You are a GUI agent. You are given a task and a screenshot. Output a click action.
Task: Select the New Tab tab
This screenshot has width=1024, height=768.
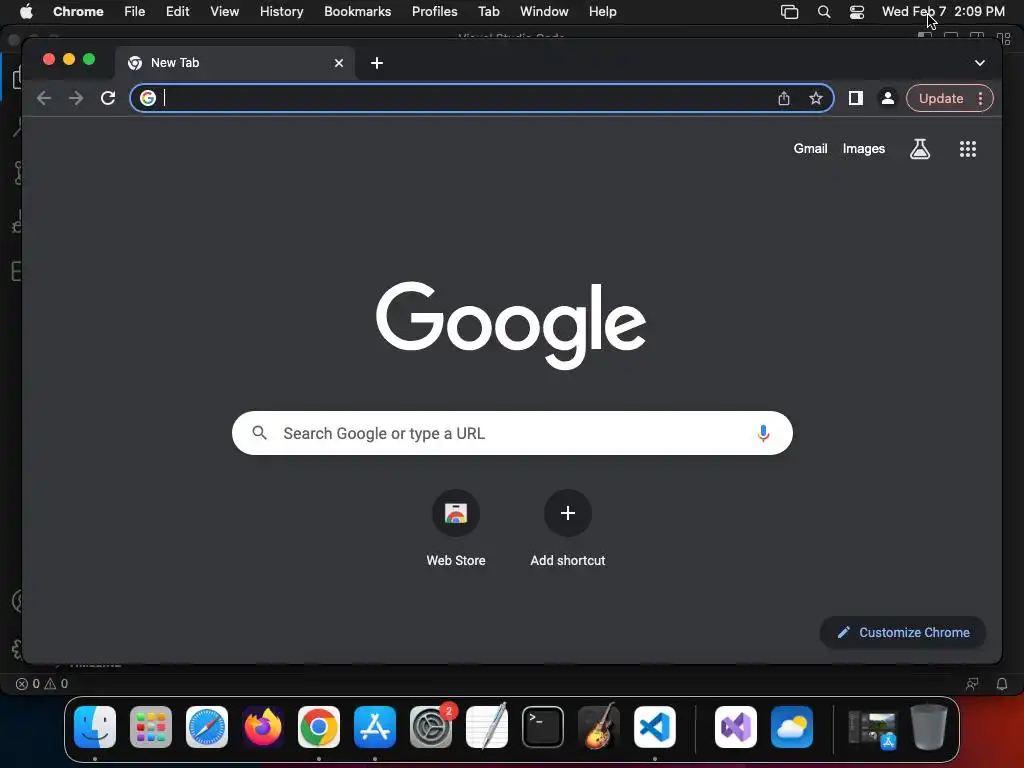[235, 63]
